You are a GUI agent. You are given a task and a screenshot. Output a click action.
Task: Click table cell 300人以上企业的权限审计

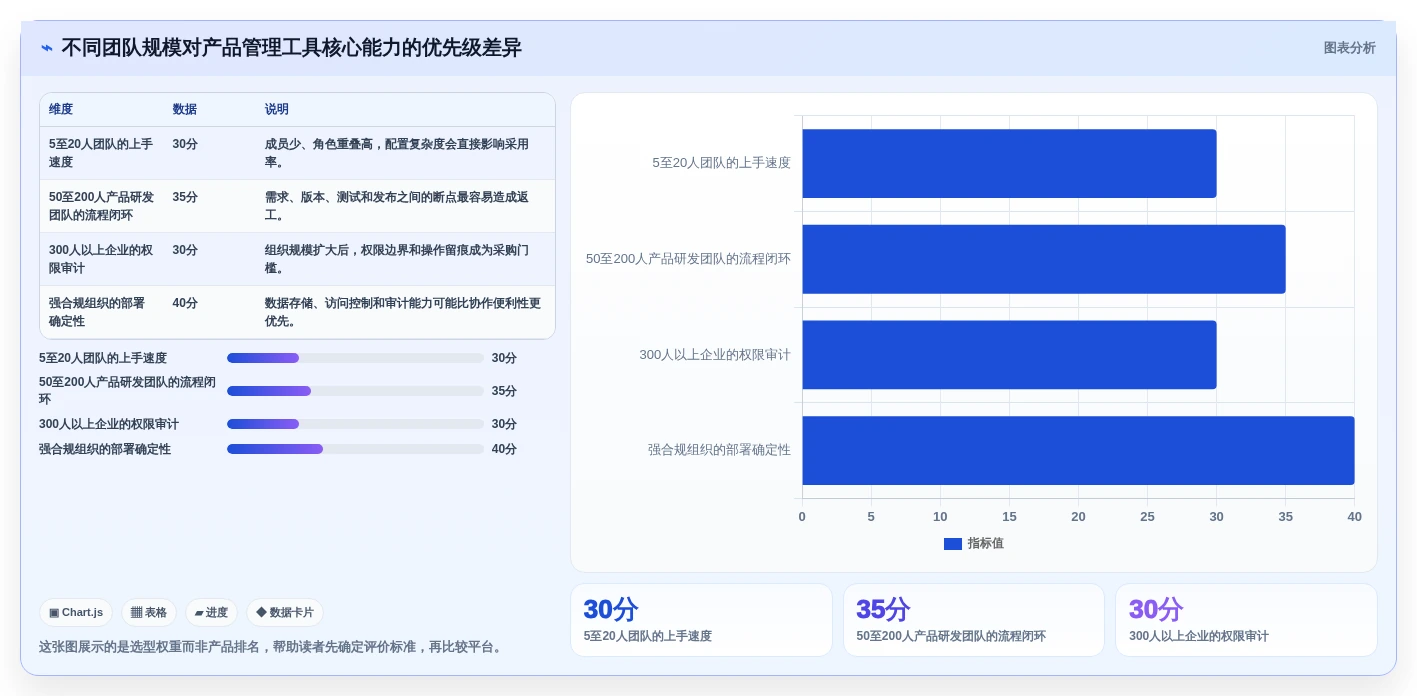tap(101, 259)
